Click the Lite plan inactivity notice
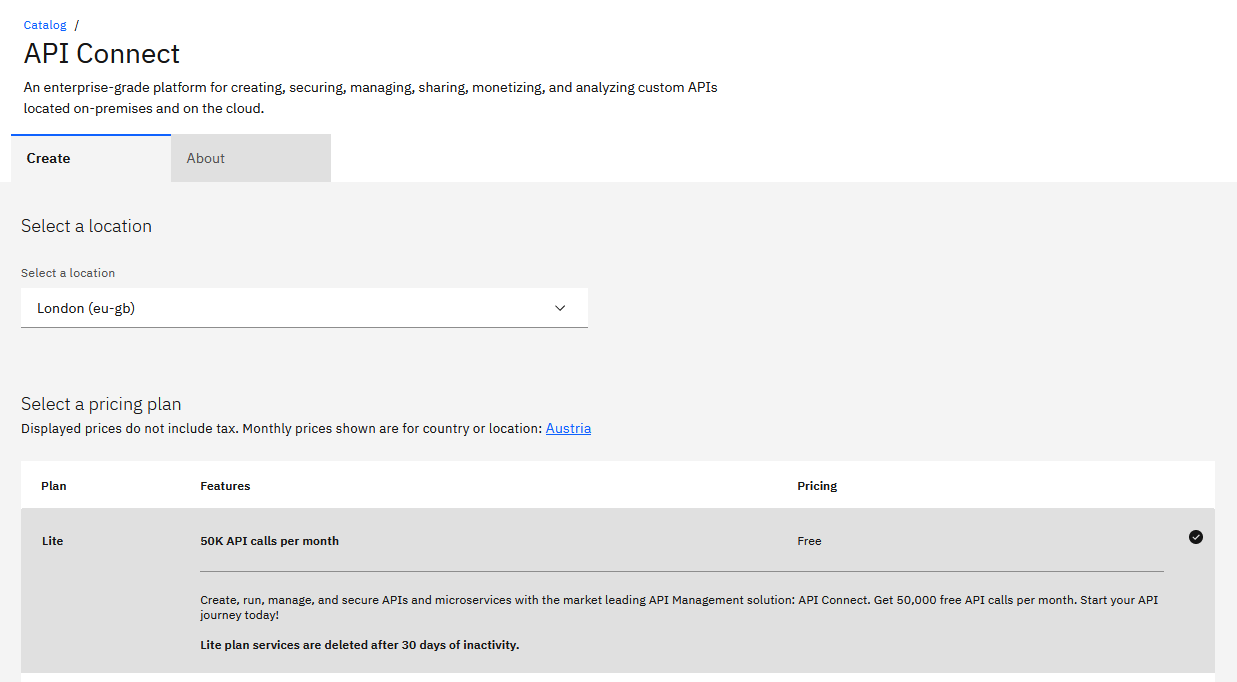The image size is (1237, 682). [x=360, y=645]
